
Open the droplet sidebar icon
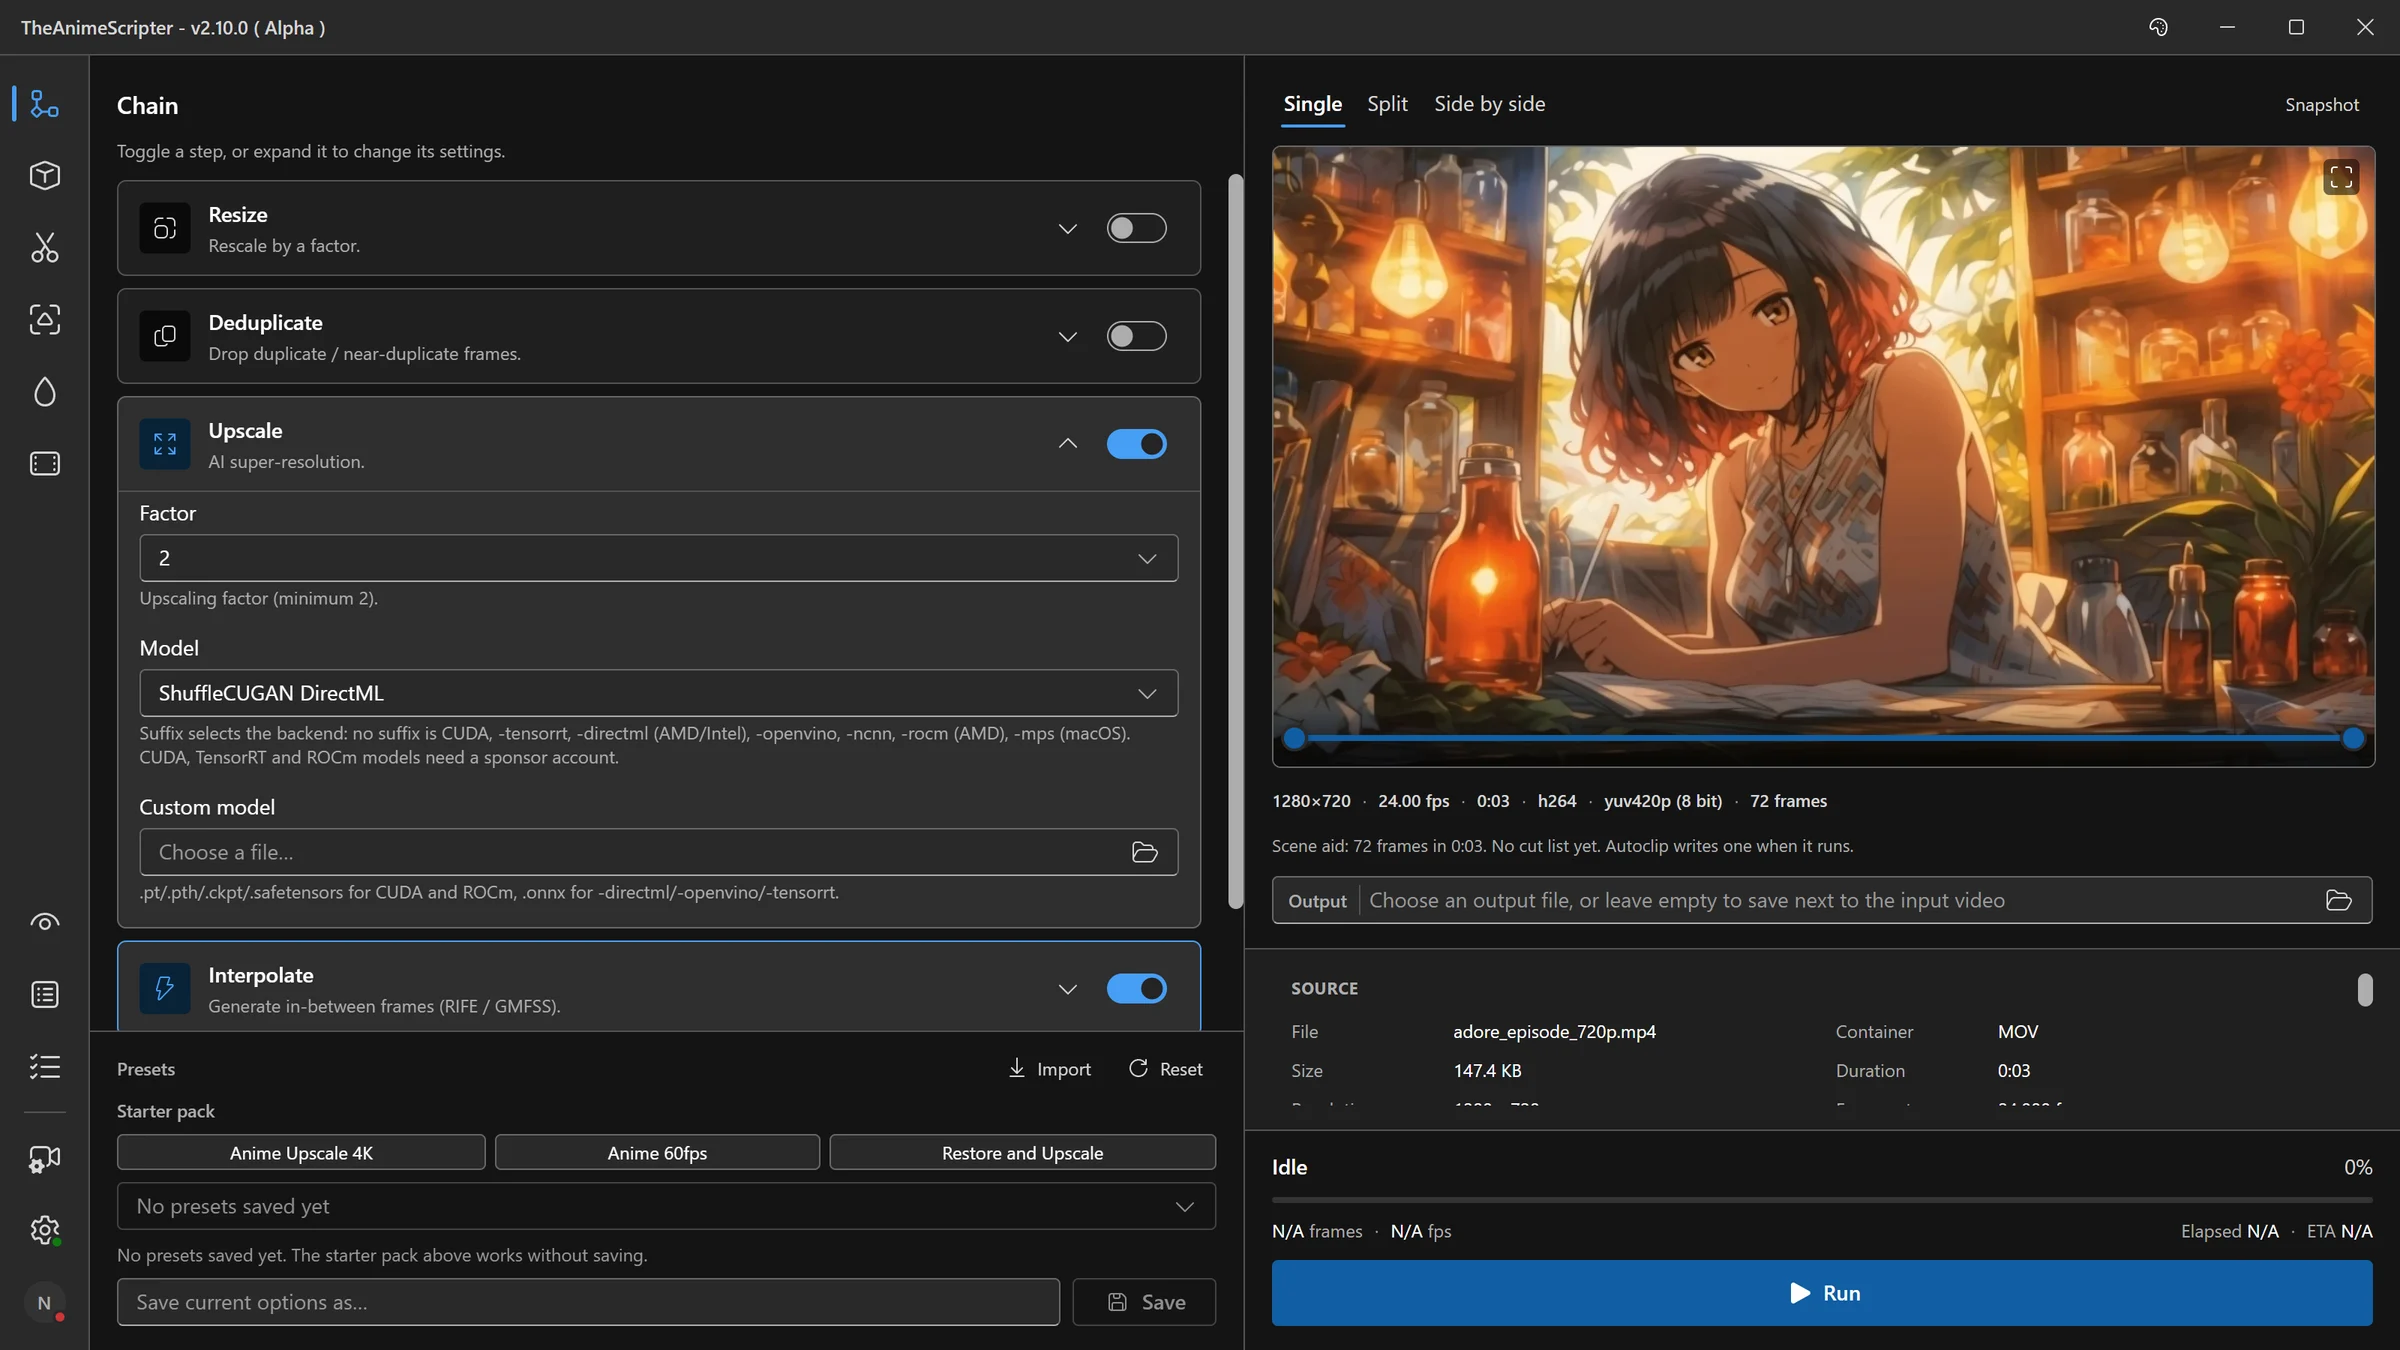pos(44,392)
